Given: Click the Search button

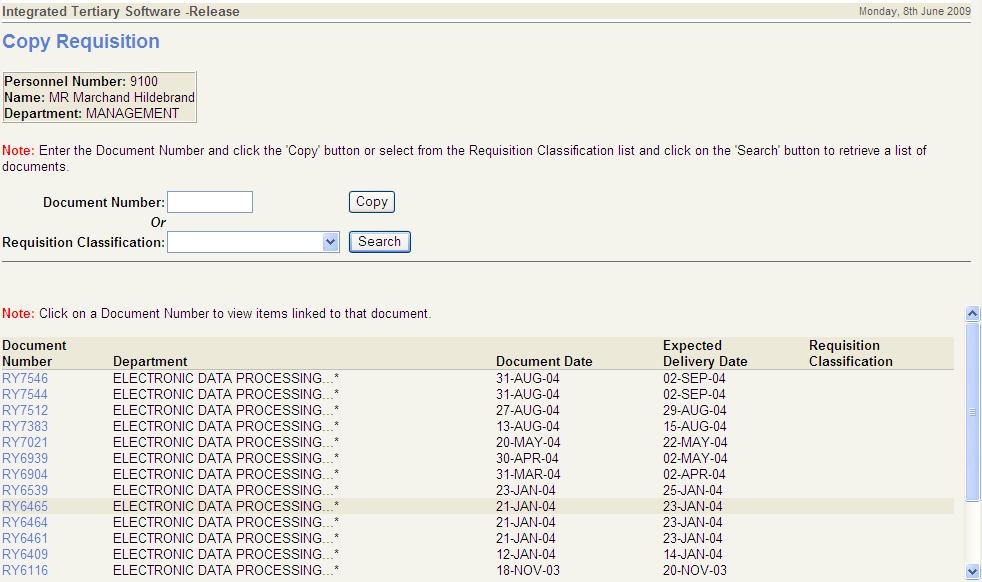Looking at the screenshot, I should 379,241.
